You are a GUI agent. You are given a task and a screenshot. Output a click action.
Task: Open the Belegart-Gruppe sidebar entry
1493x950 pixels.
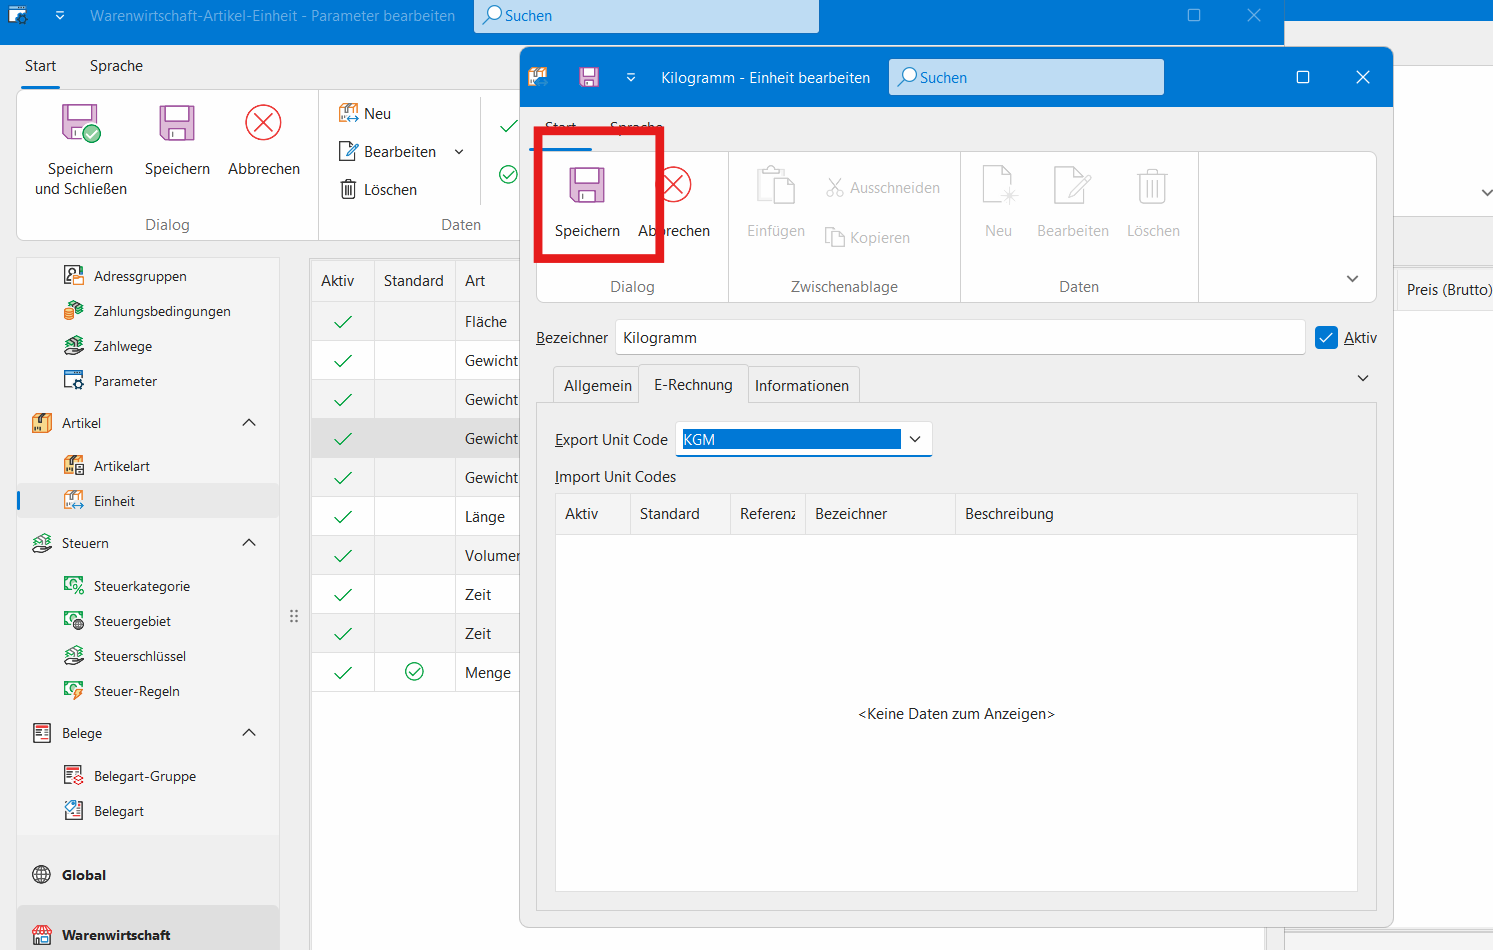(x=144, y=776)
